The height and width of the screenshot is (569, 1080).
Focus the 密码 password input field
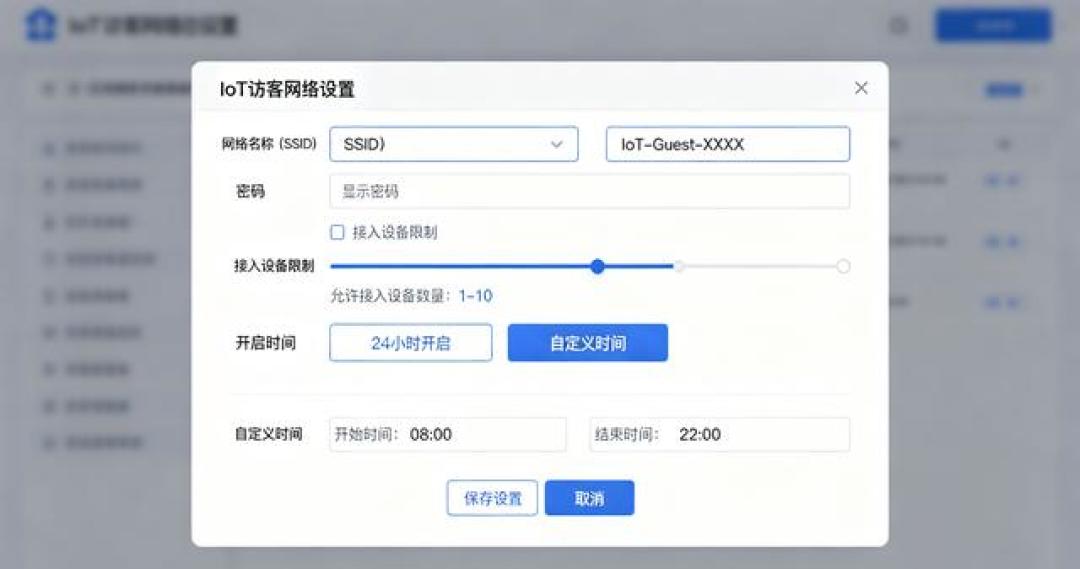tap(590, 191)
